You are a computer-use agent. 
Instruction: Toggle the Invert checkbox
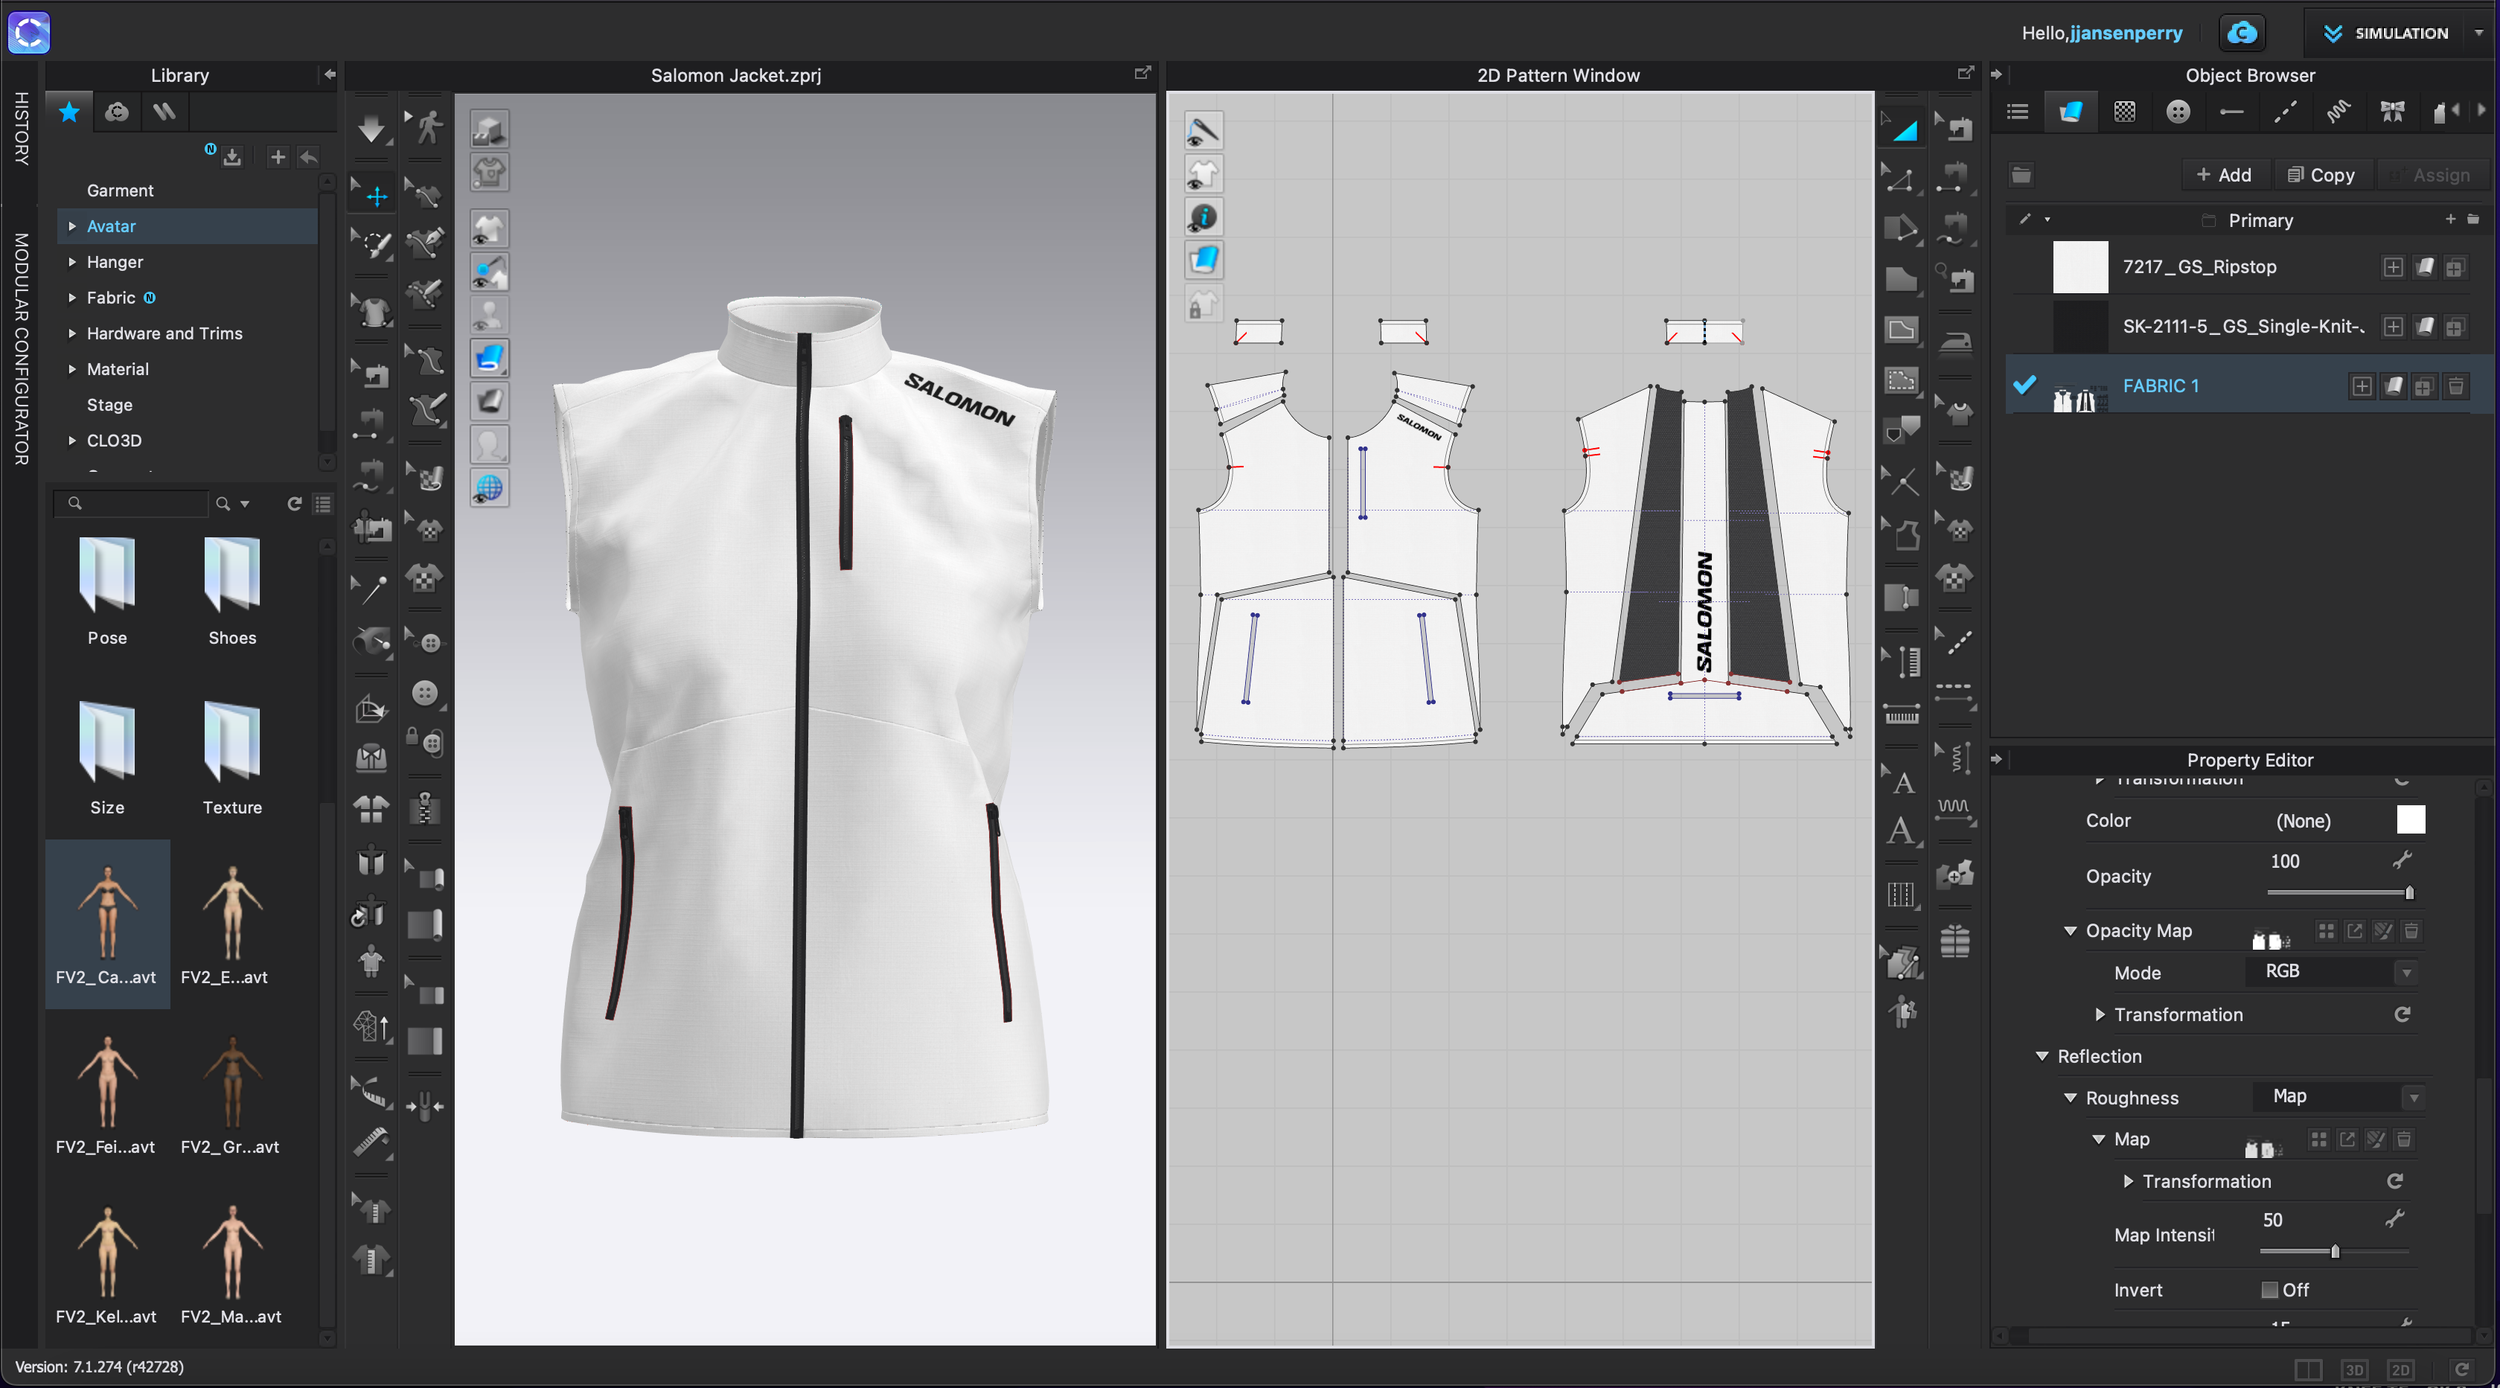pos(2269,1290)
